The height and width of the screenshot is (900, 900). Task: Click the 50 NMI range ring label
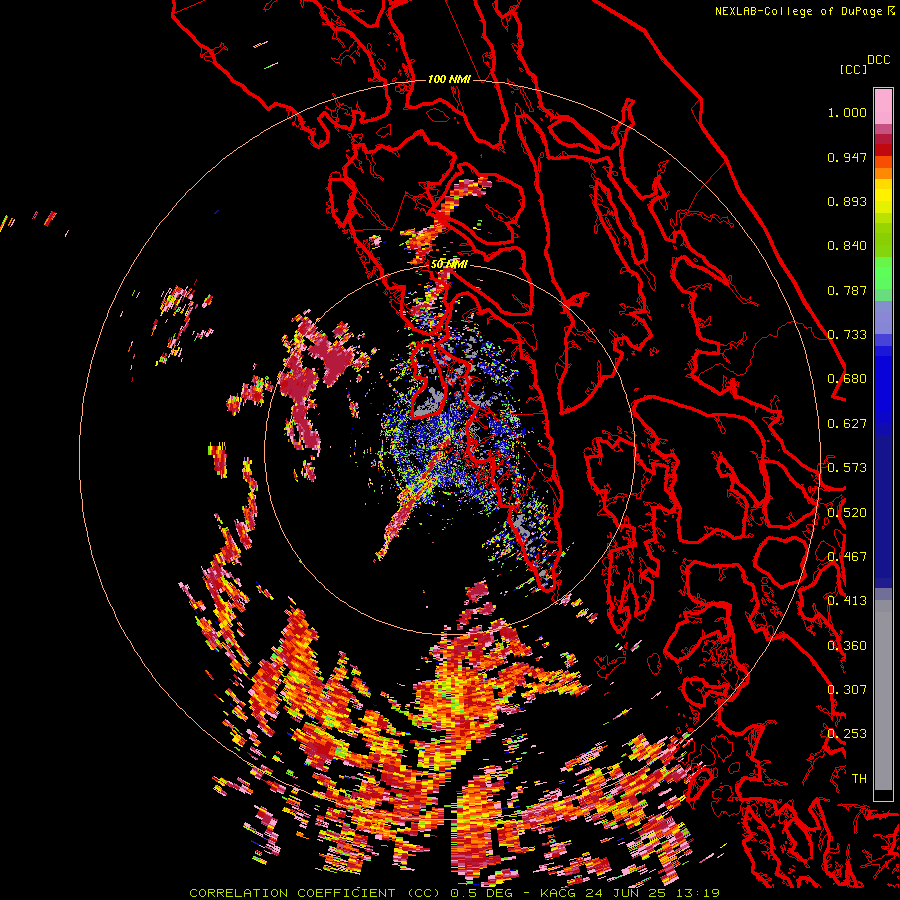(x=449, y=264)
